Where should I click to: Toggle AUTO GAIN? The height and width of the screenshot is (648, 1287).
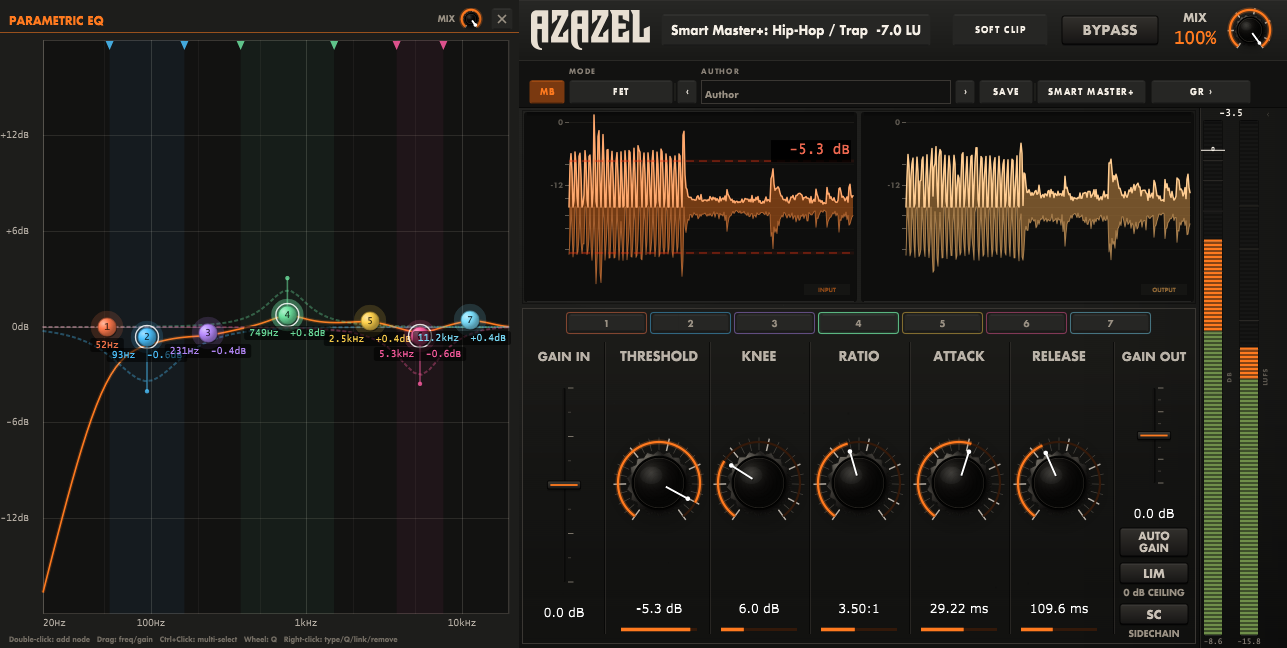tap(1153, 541)
